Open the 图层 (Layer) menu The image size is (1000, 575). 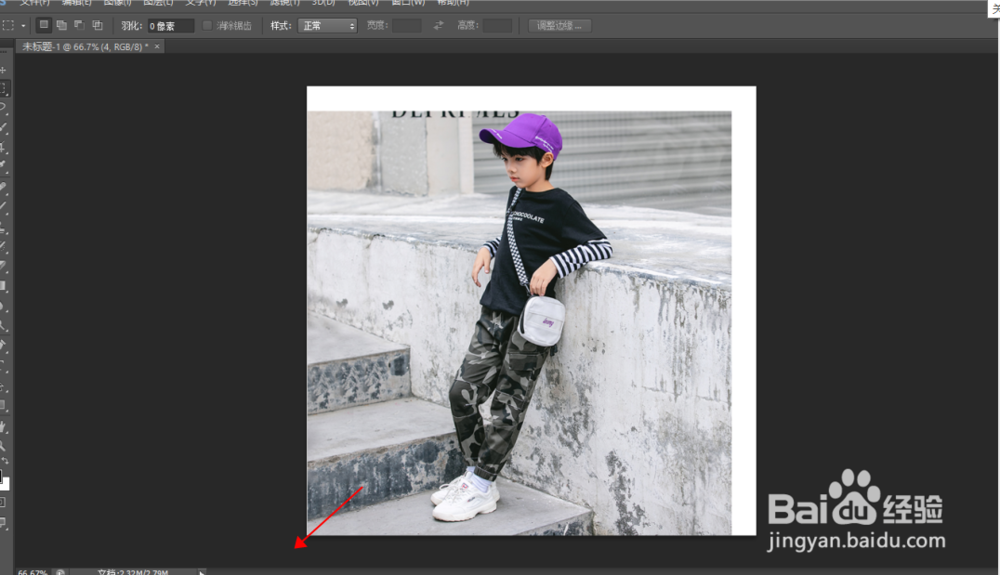tap(158, 3)
